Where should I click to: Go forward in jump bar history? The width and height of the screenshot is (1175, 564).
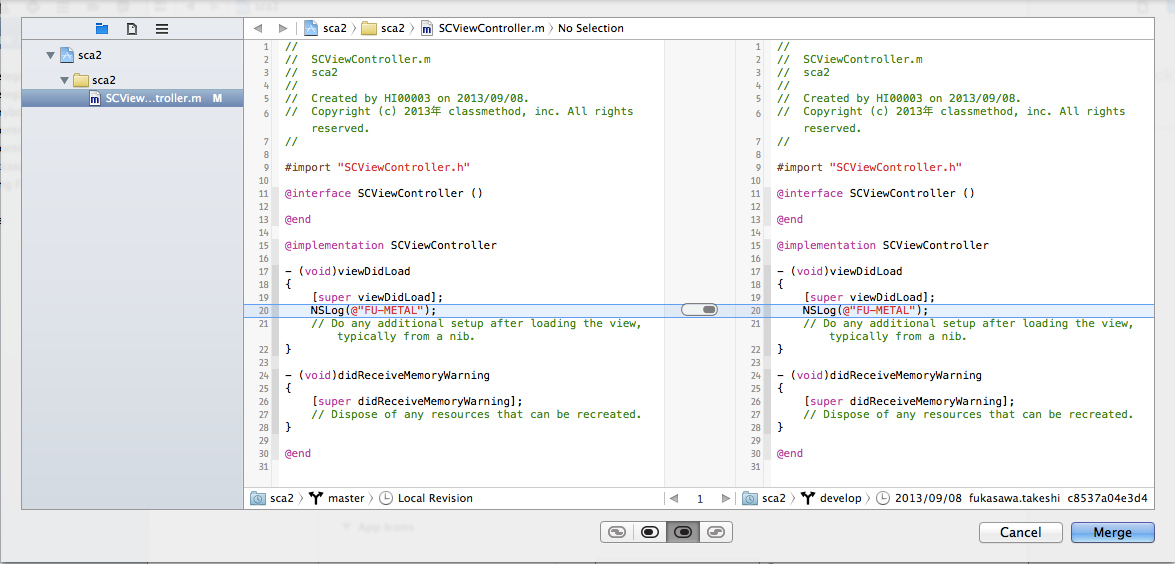click(x=283, y=28)
